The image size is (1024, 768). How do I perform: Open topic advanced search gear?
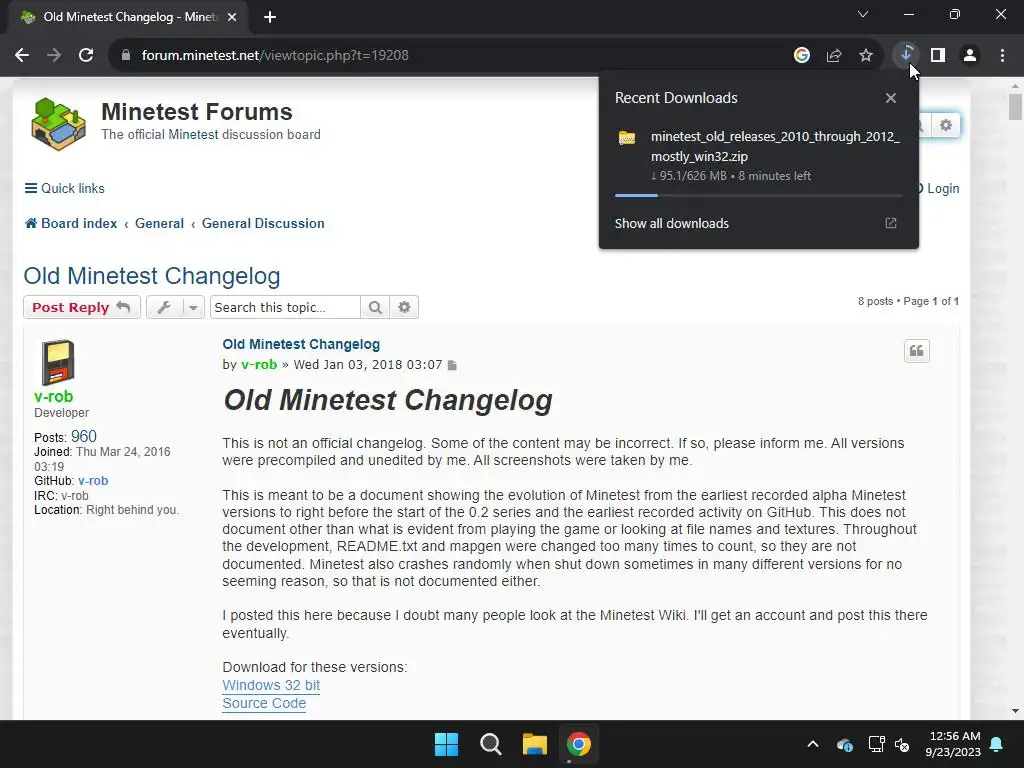(x=404, y=307)
